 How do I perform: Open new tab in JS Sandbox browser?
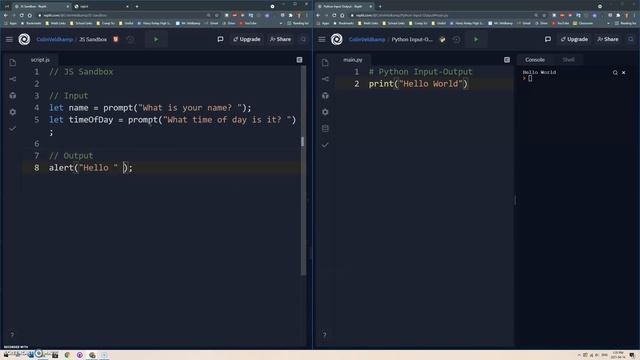[x=137, y=6]
